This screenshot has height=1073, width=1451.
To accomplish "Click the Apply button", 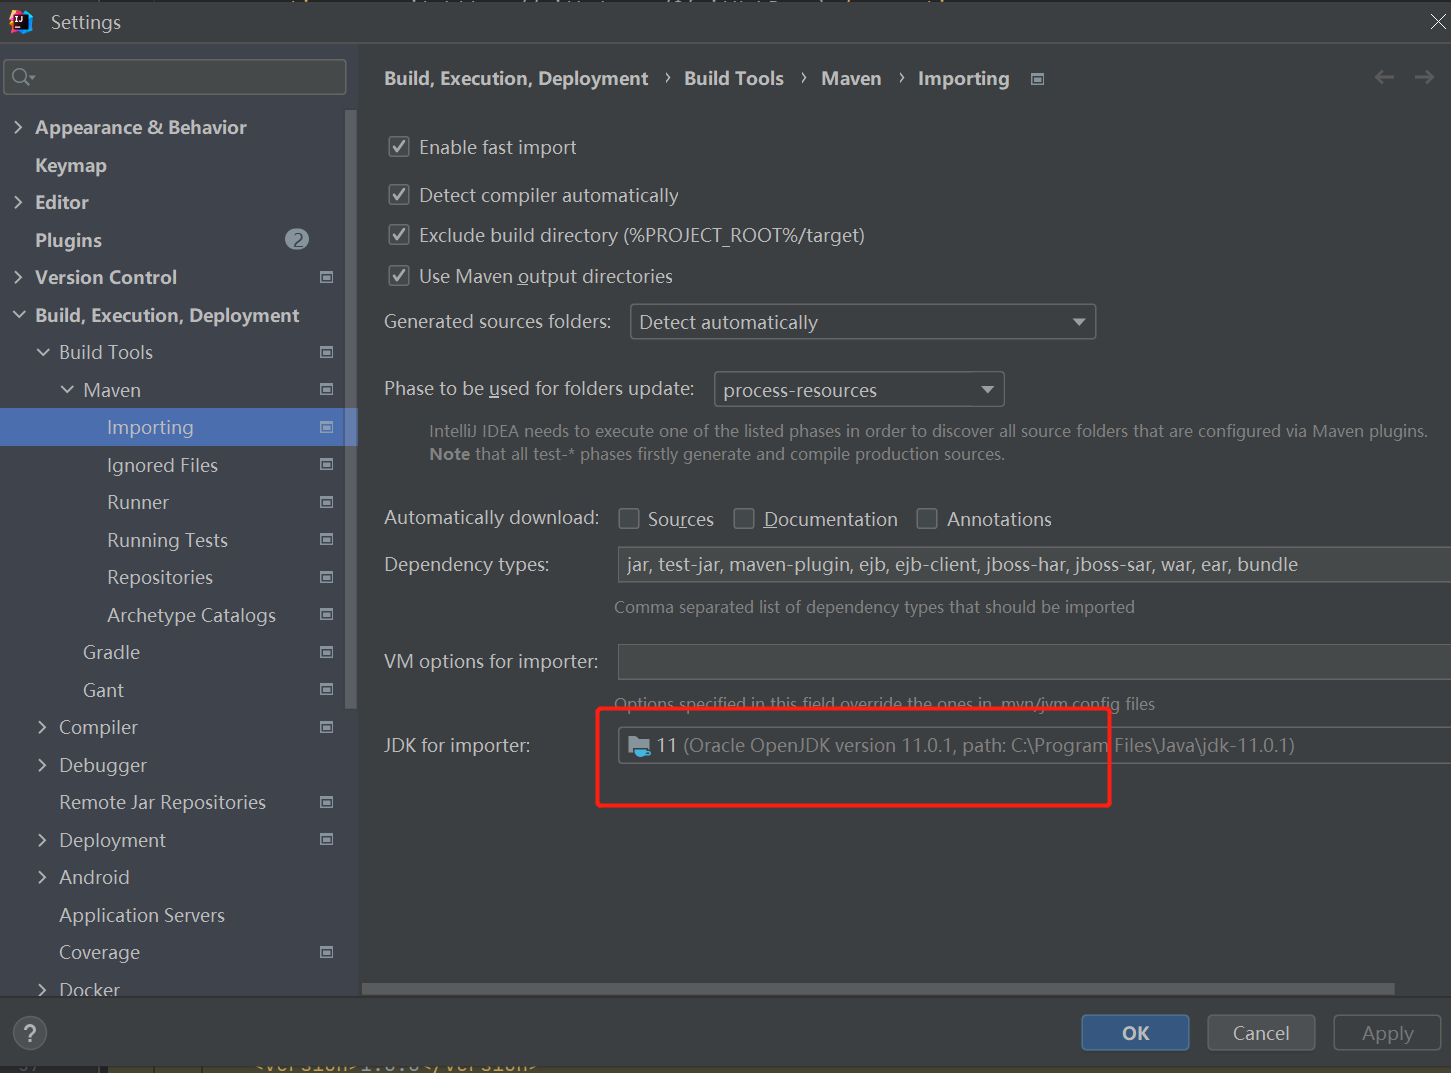I will tap(1387, 1033).
